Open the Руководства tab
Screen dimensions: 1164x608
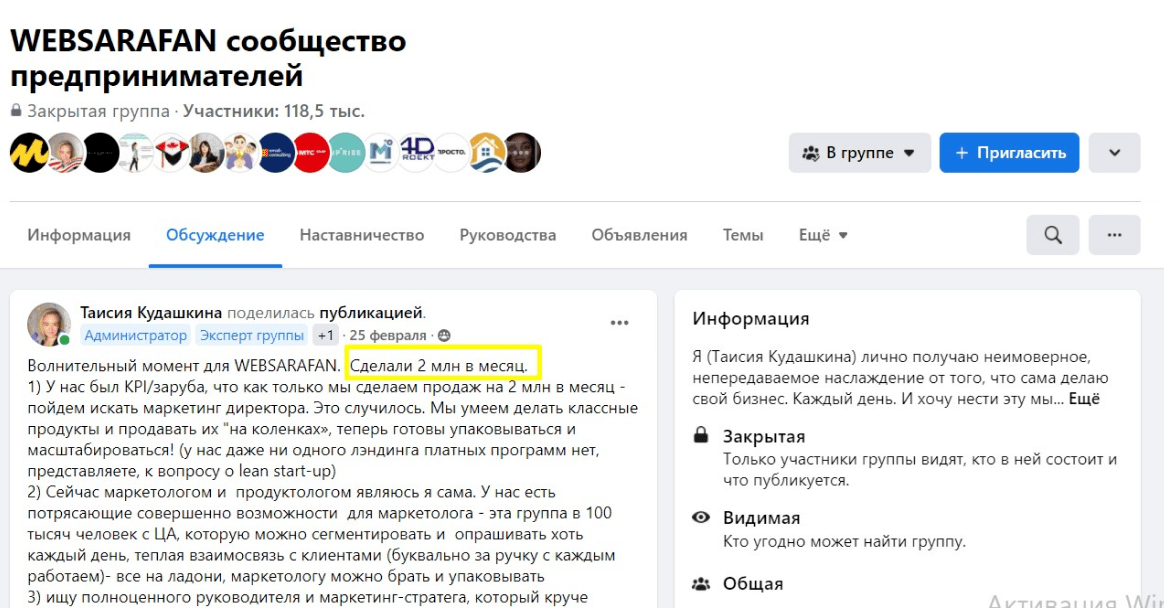tap(507, 235)
